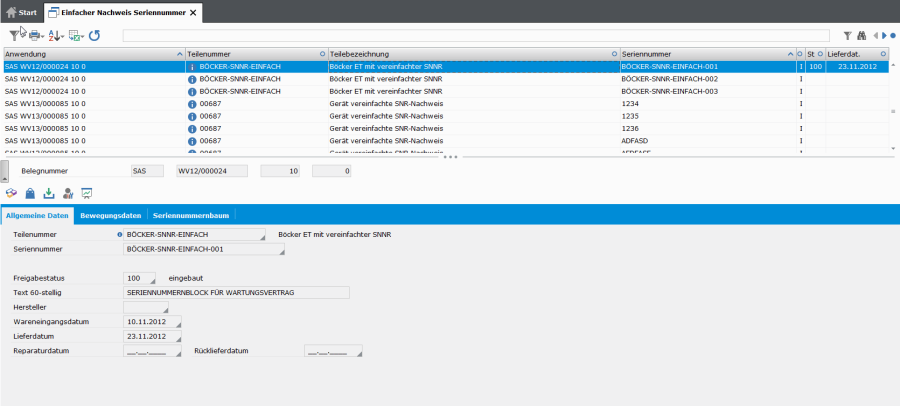Click the filter funnel icon in left toolbar
This screenshot has height=406, width=900.
click(x=15, y=35)
